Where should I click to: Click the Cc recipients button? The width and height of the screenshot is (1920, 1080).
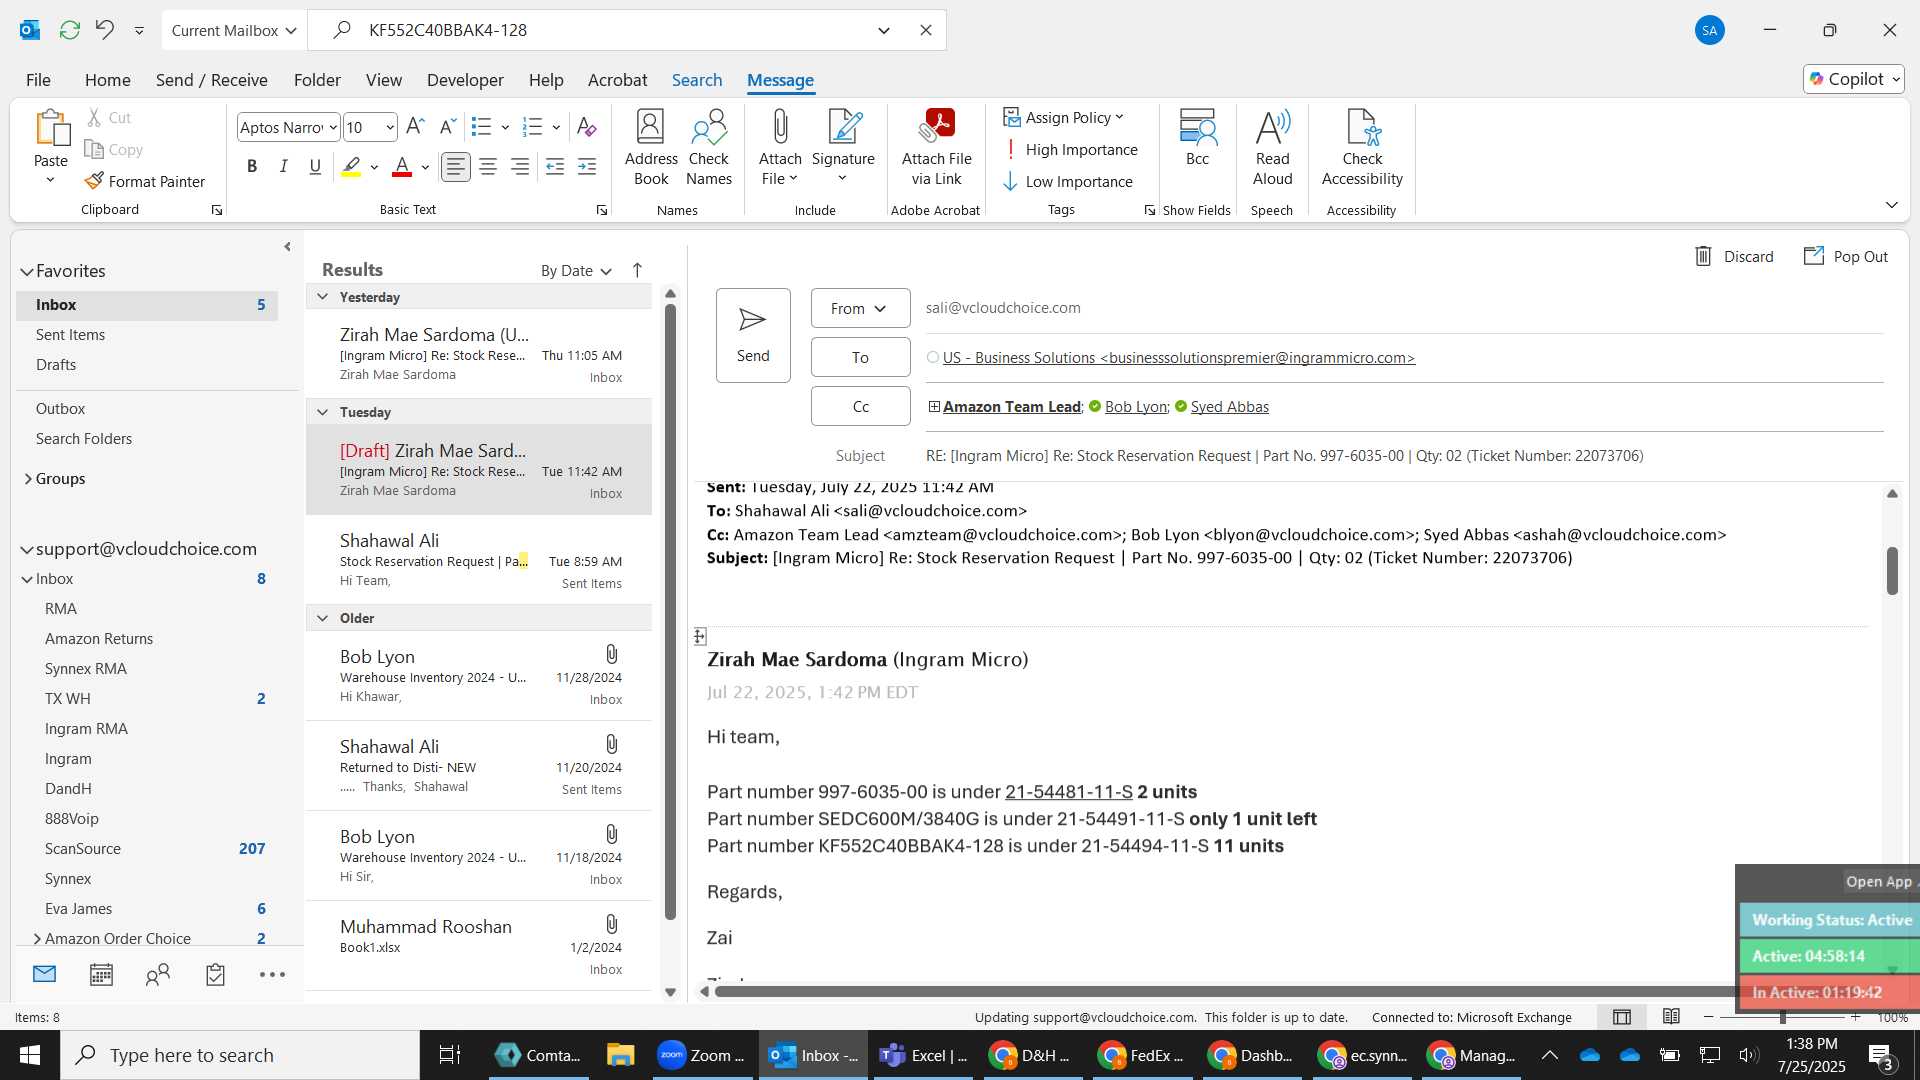[860, 406]
